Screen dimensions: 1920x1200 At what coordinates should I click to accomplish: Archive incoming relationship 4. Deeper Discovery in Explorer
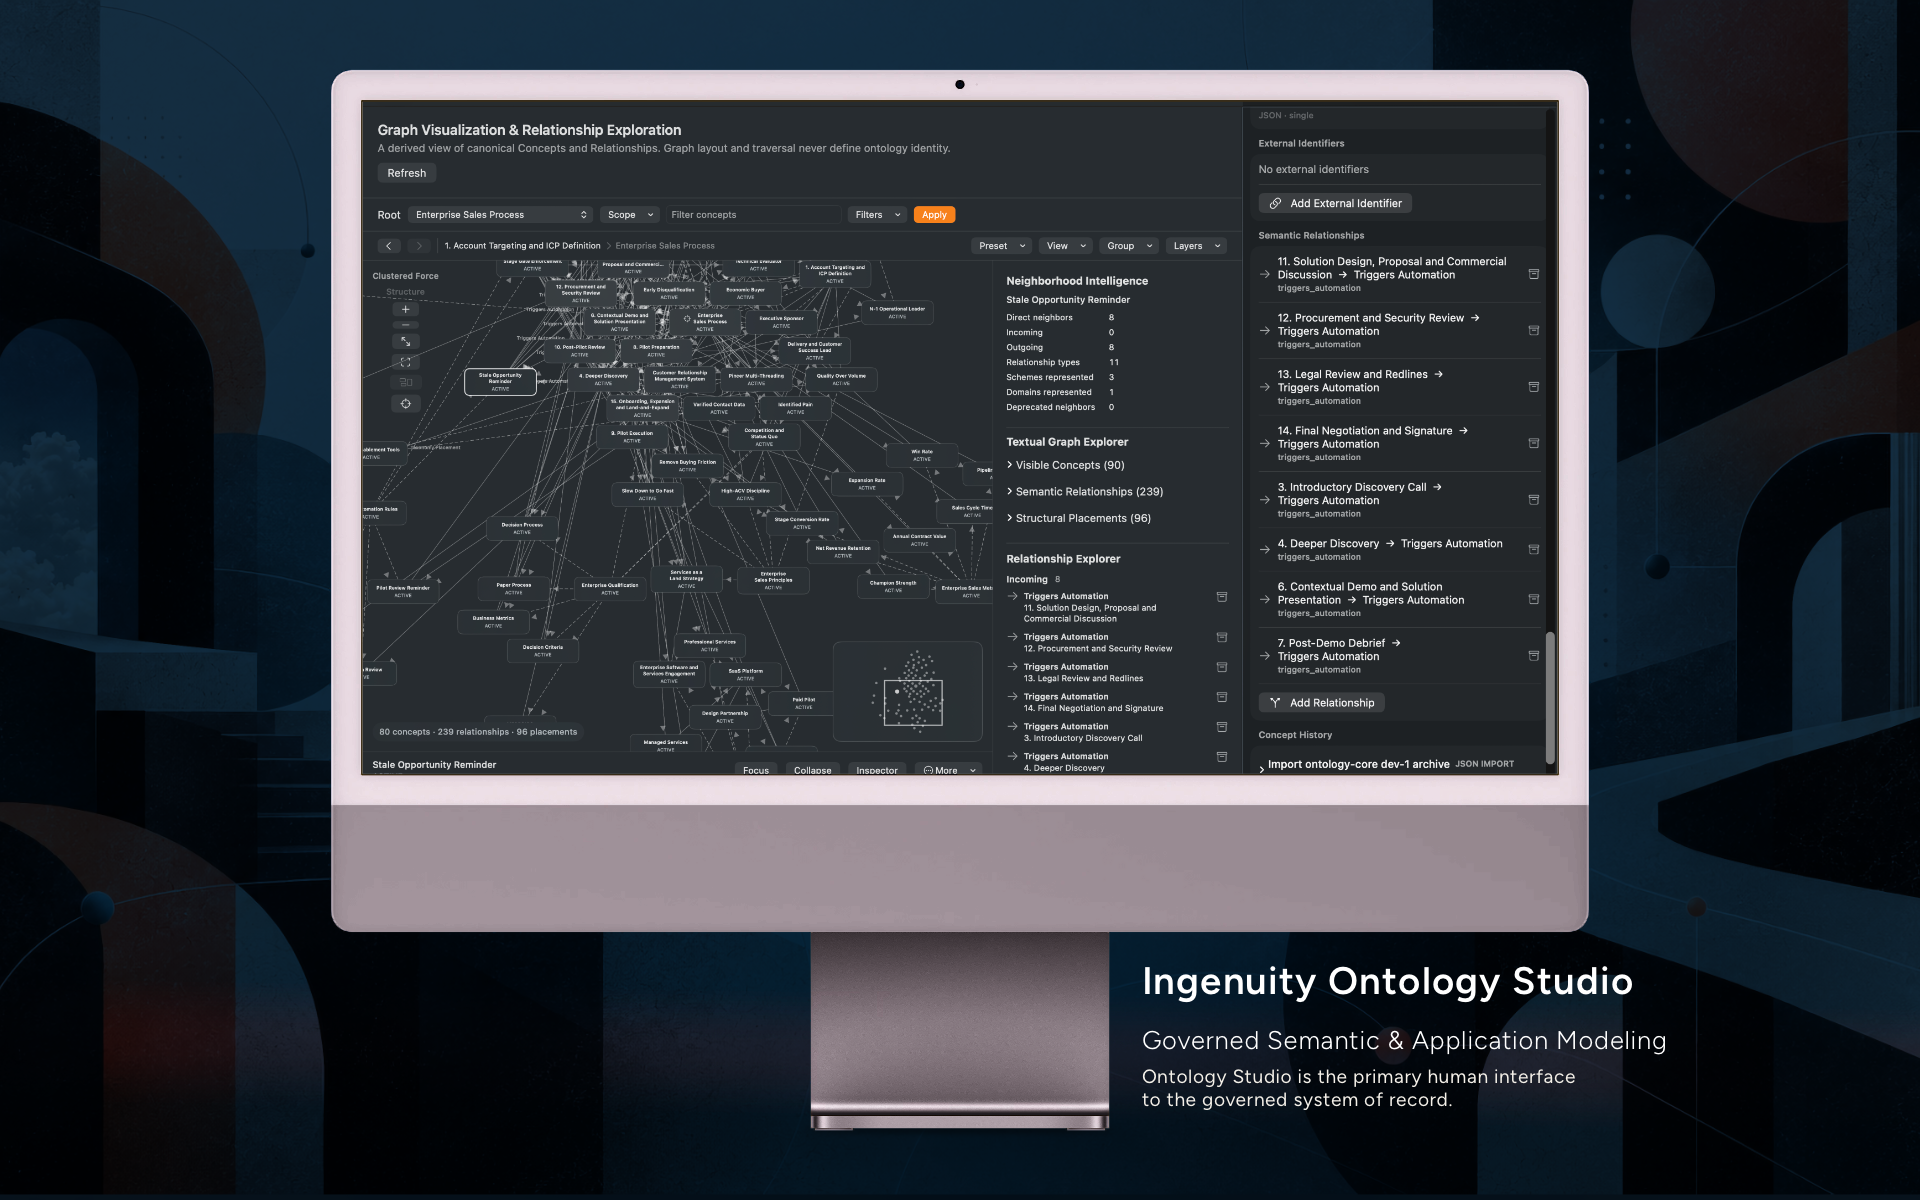1221,757
